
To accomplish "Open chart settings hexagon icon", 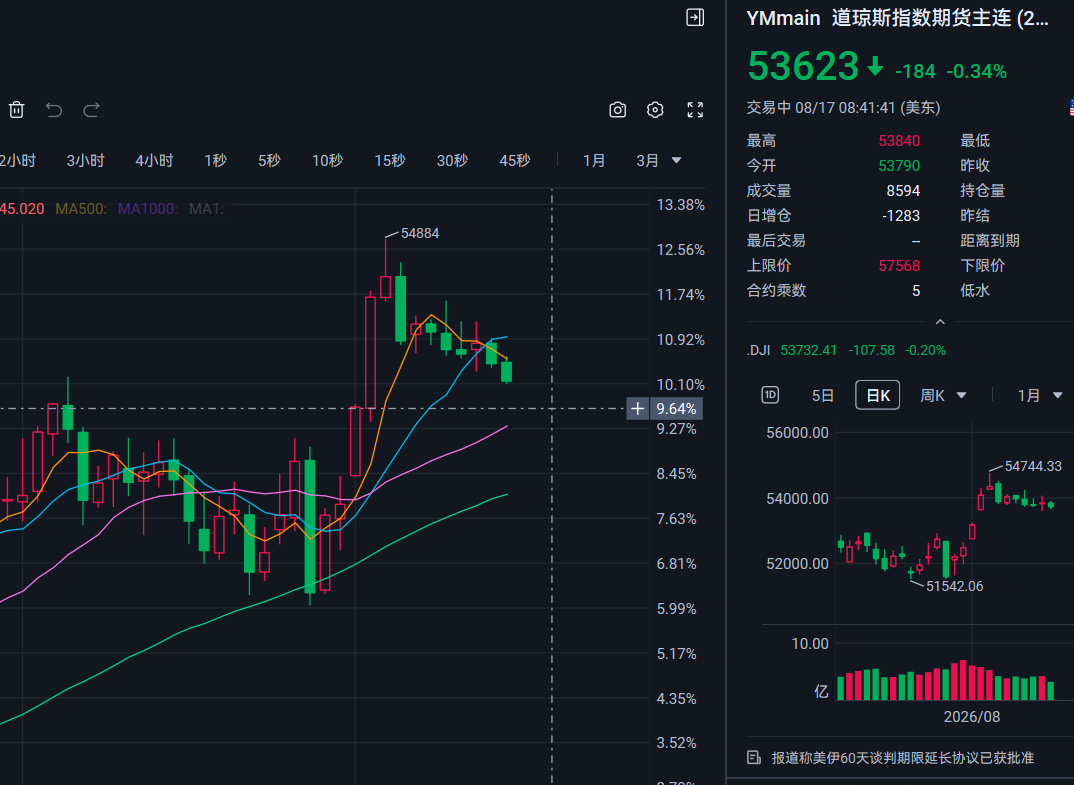I will pyautogui.click(x=655, y=110).
